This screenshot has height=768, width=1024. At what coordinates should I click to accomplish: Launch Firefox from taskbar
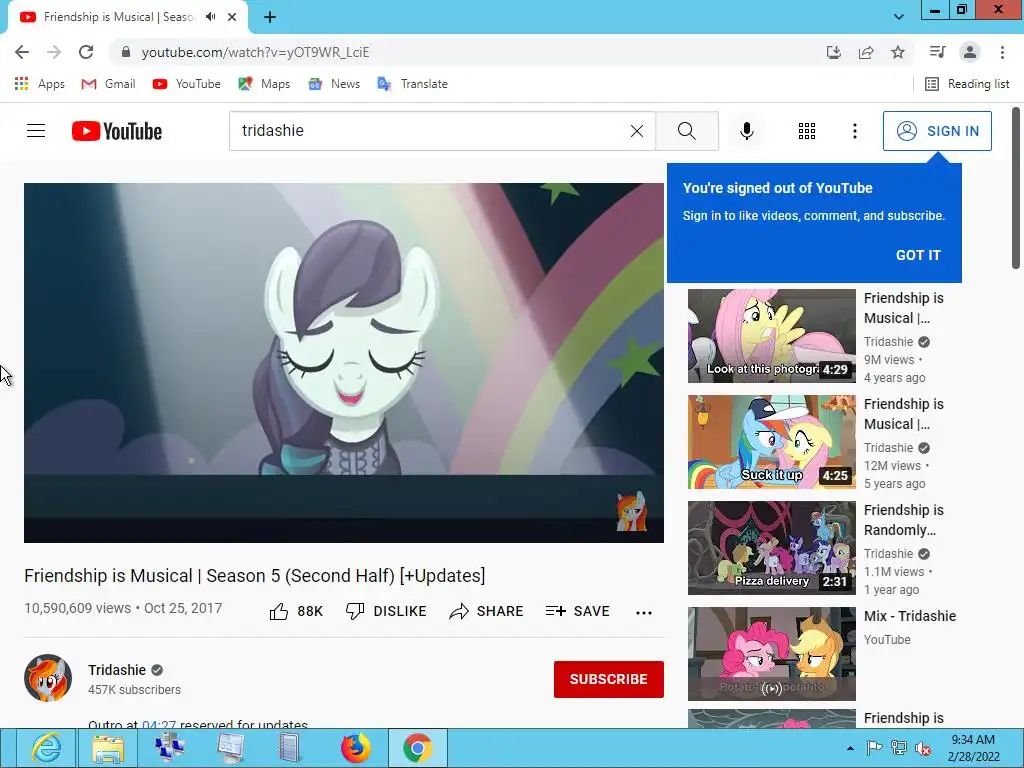pos(355,748)
